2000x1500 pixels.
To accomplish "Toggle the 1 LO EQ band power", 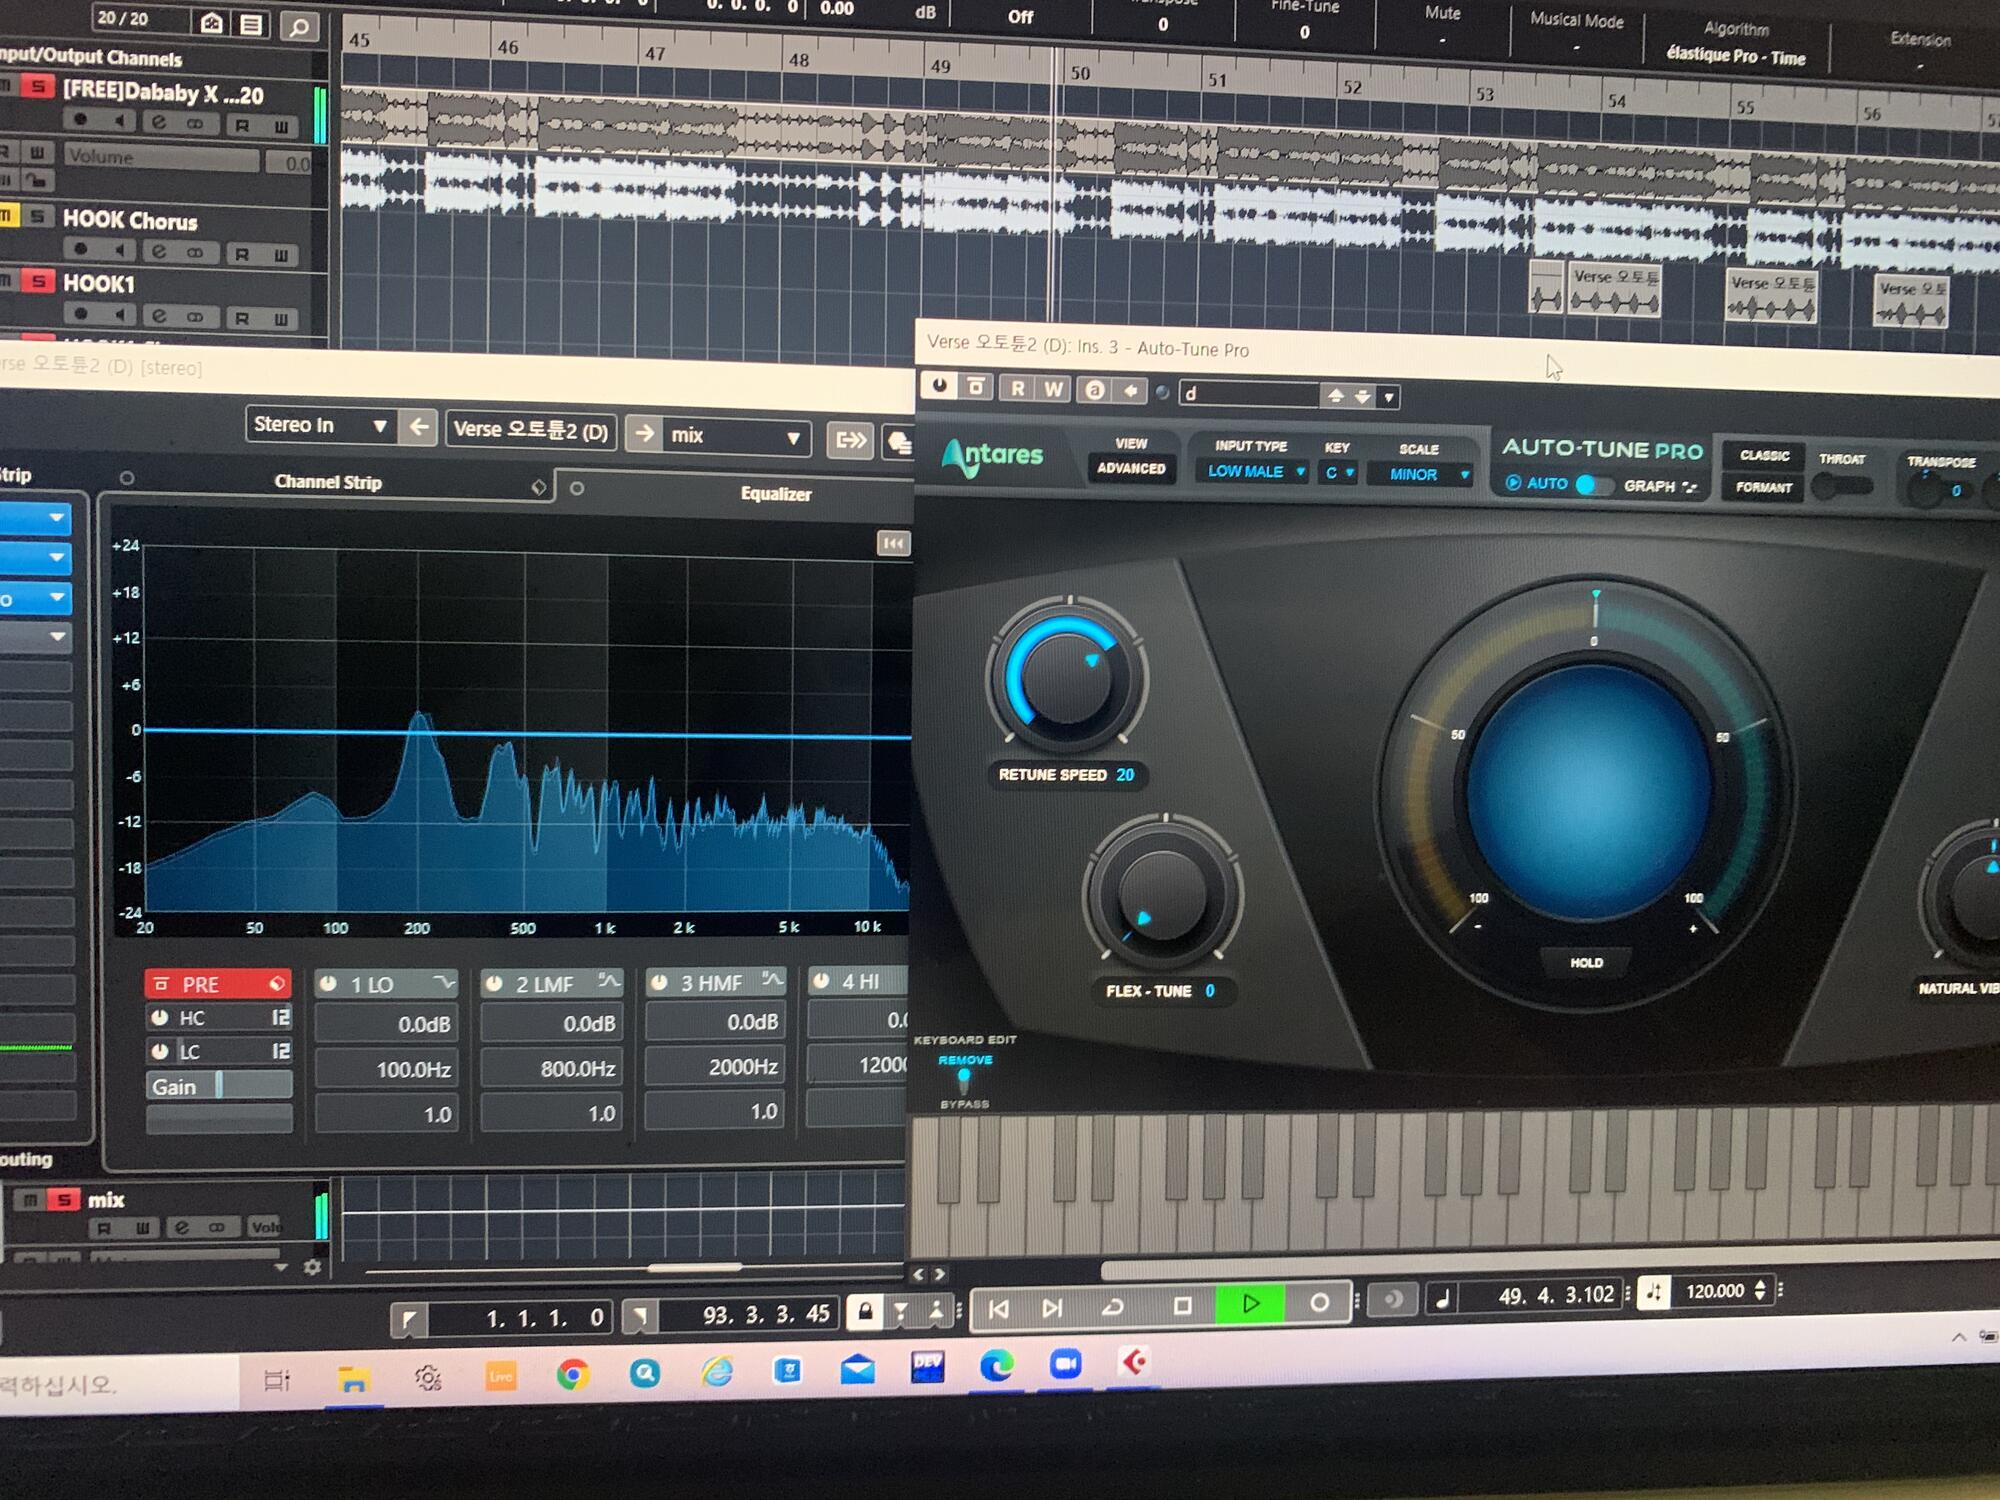I will click(x=328, y=984).
